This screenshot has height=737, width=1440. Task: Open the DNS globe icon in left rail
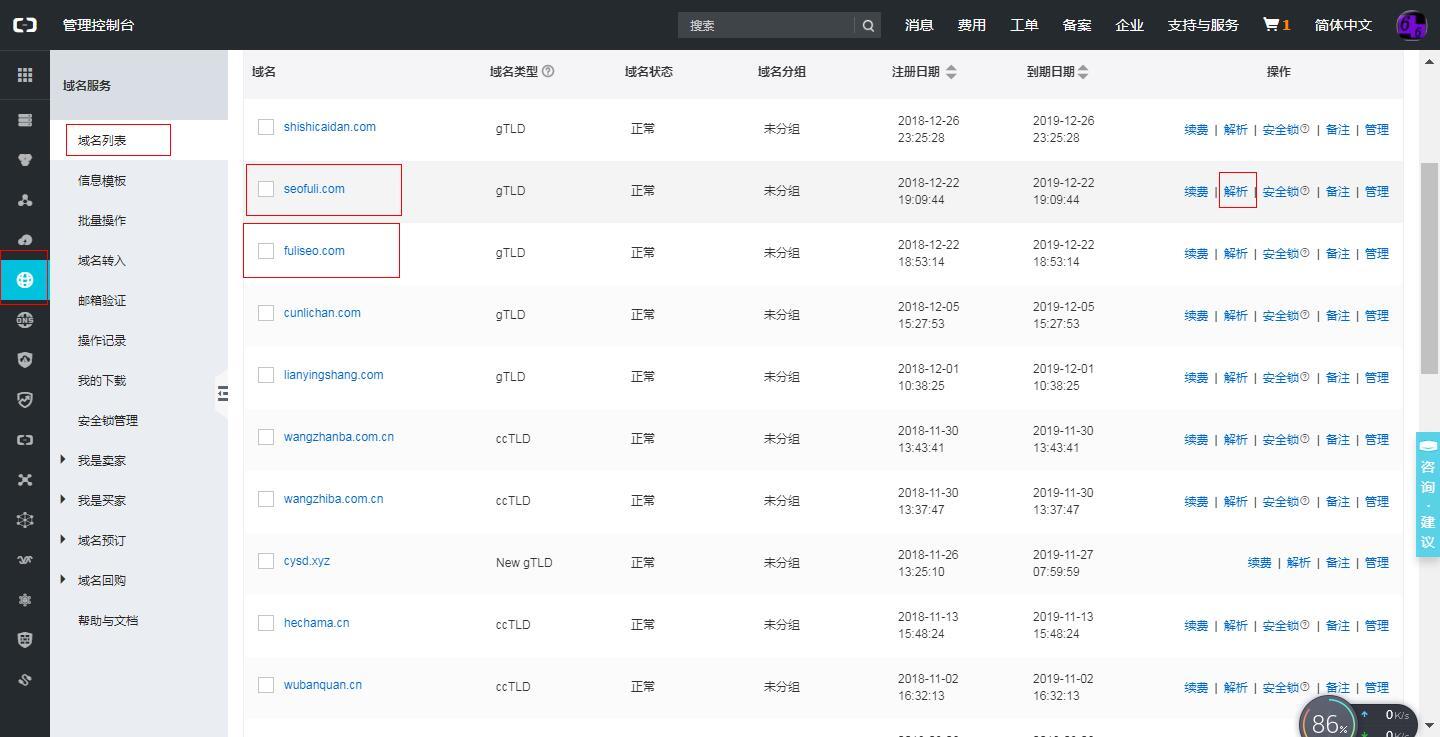click(x=25, y=320)
